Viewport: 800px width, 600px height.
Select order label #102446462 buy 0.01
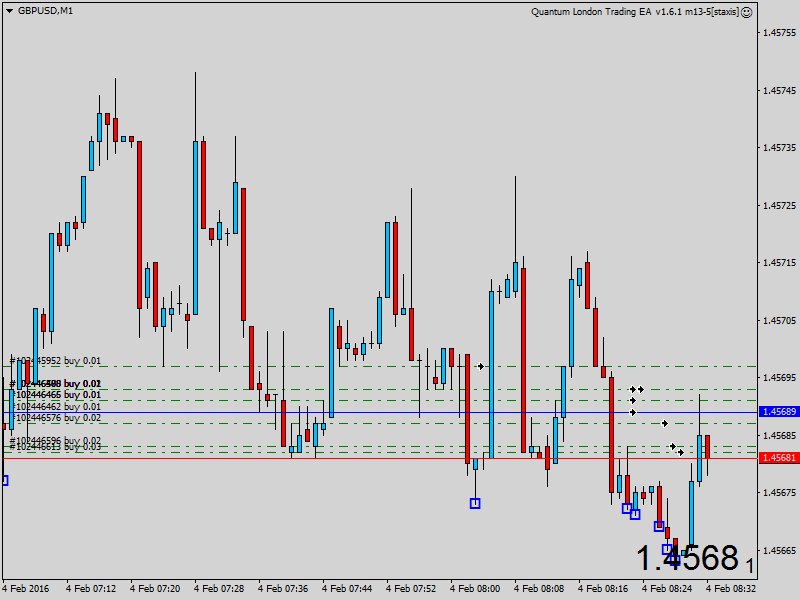55,407
